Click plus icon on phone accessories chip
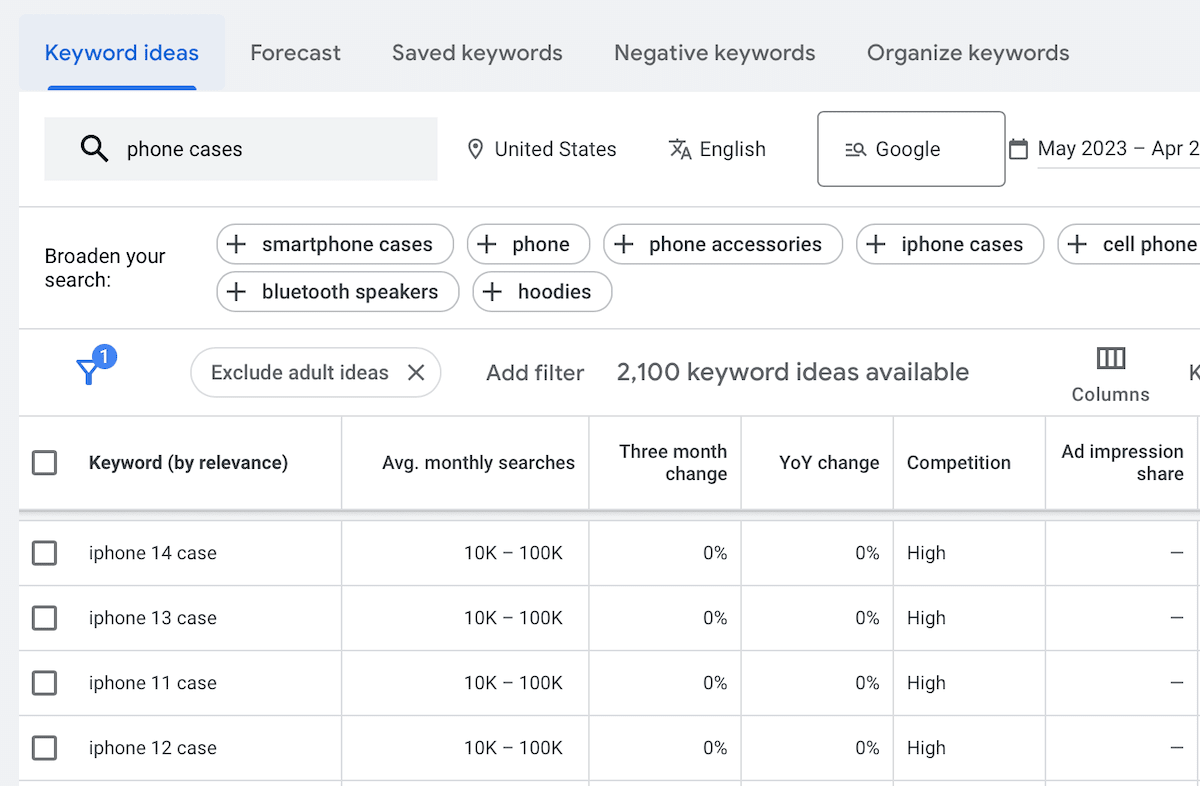 coord(623,244)
